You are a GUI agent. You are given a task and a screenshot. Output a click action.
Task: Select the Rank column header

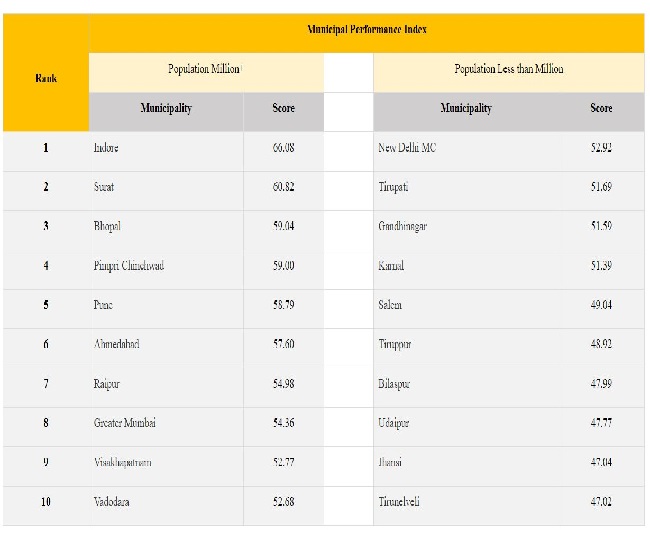pos(46,78)
